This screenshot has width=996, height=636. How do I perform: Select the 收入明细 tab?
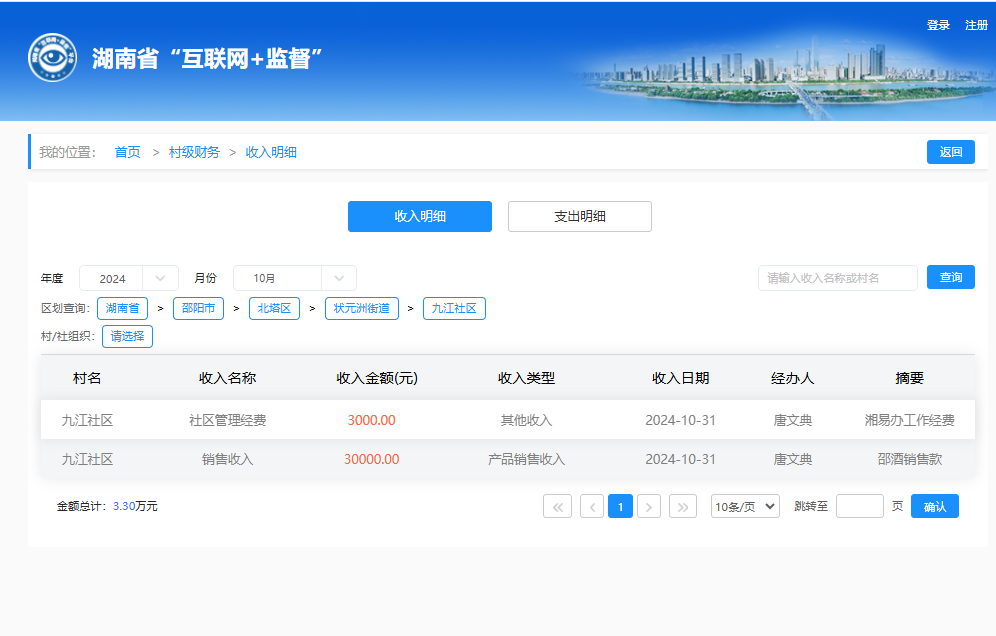click(x=419, y=217)
